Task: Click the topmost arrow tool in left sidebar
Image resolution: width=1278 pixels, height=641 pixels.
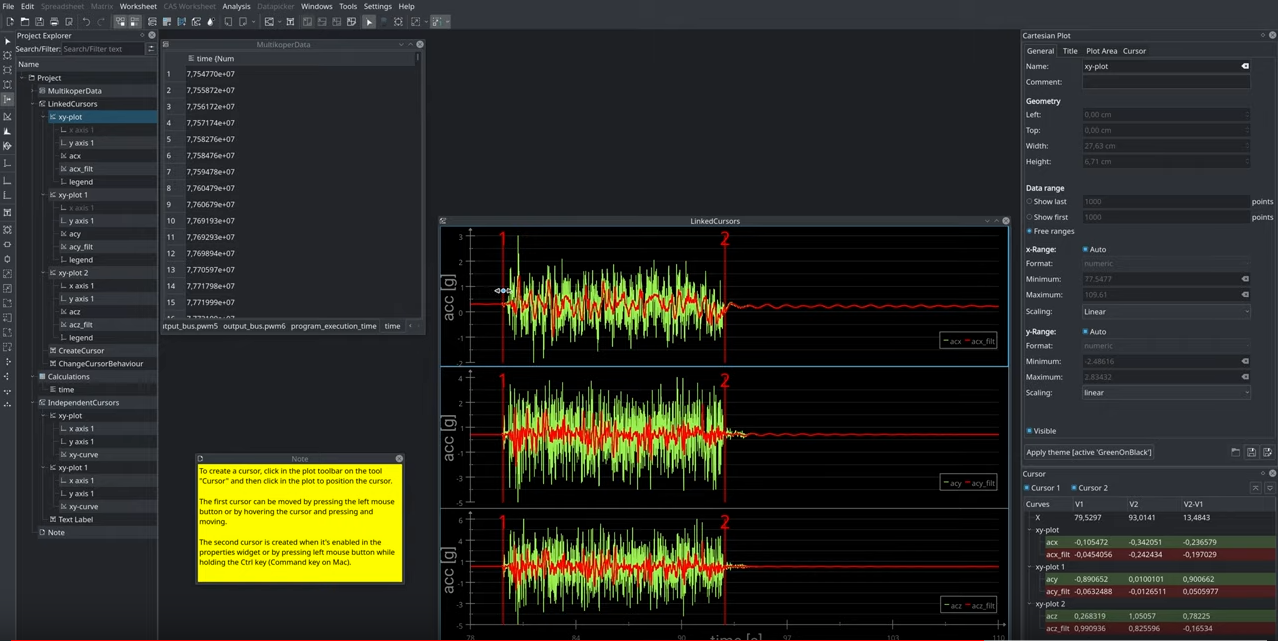Action: coord(7,41)
